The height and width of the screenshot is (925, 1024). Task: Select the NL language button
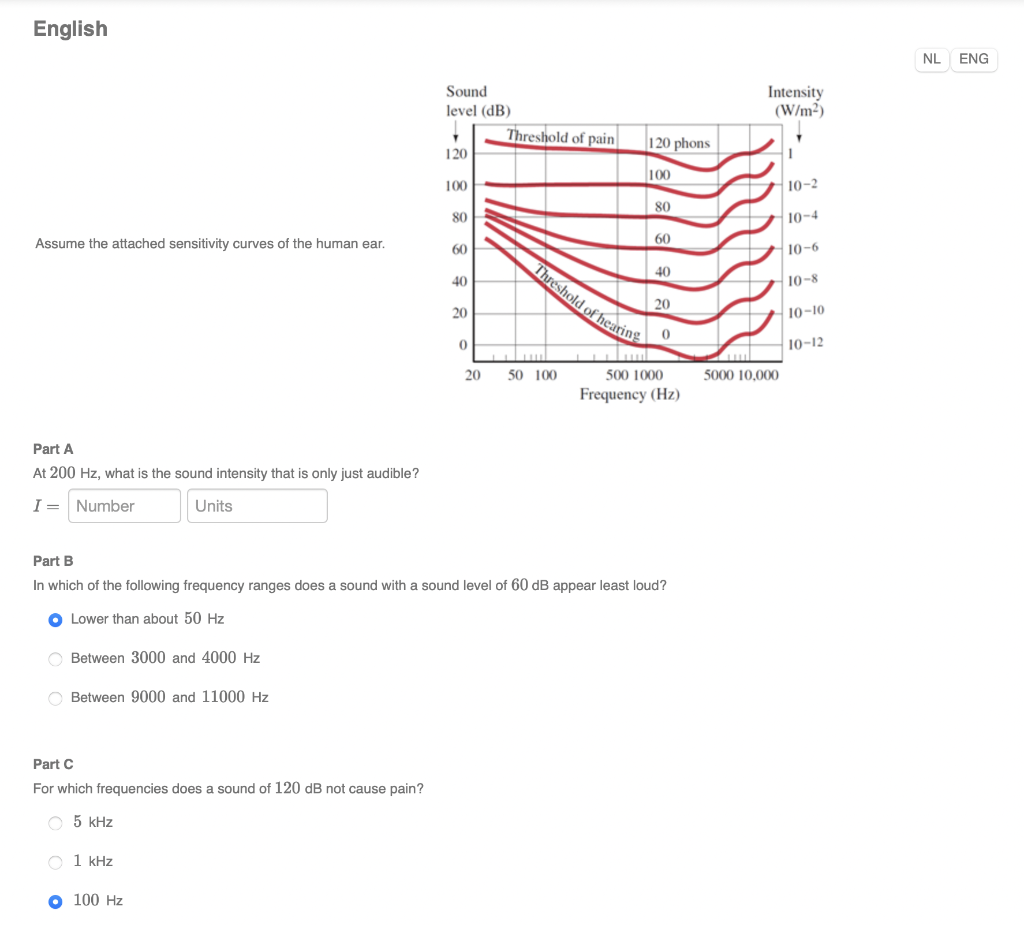(x=931, y=59)
